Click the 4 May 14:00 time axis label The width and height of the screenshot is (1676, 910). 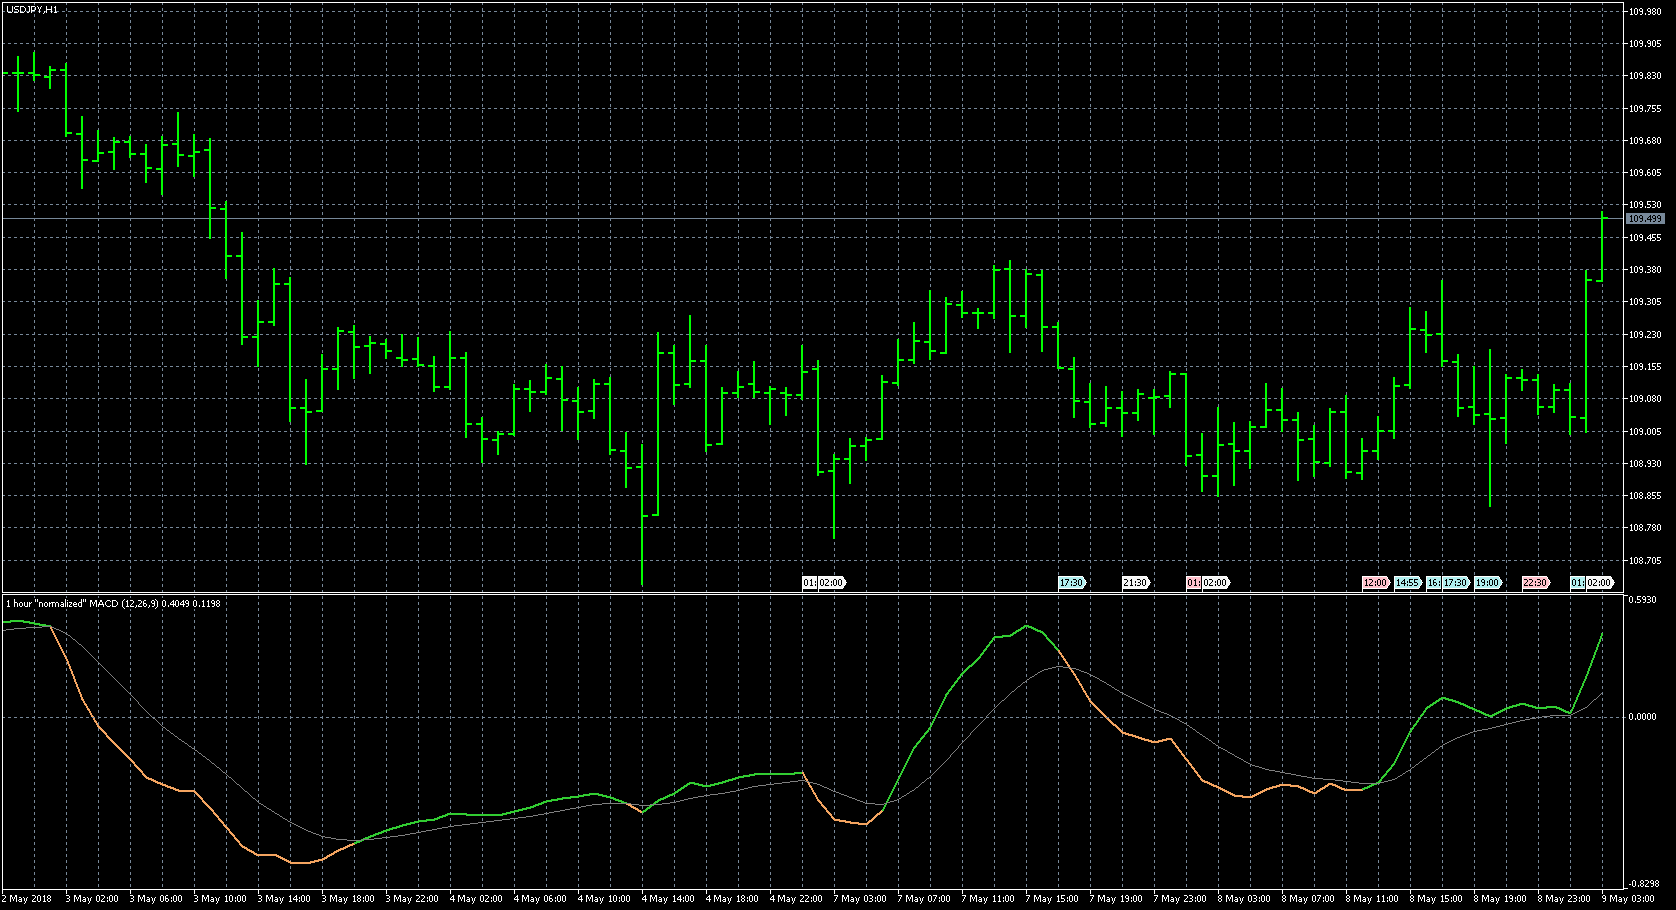tap(669, 899)
